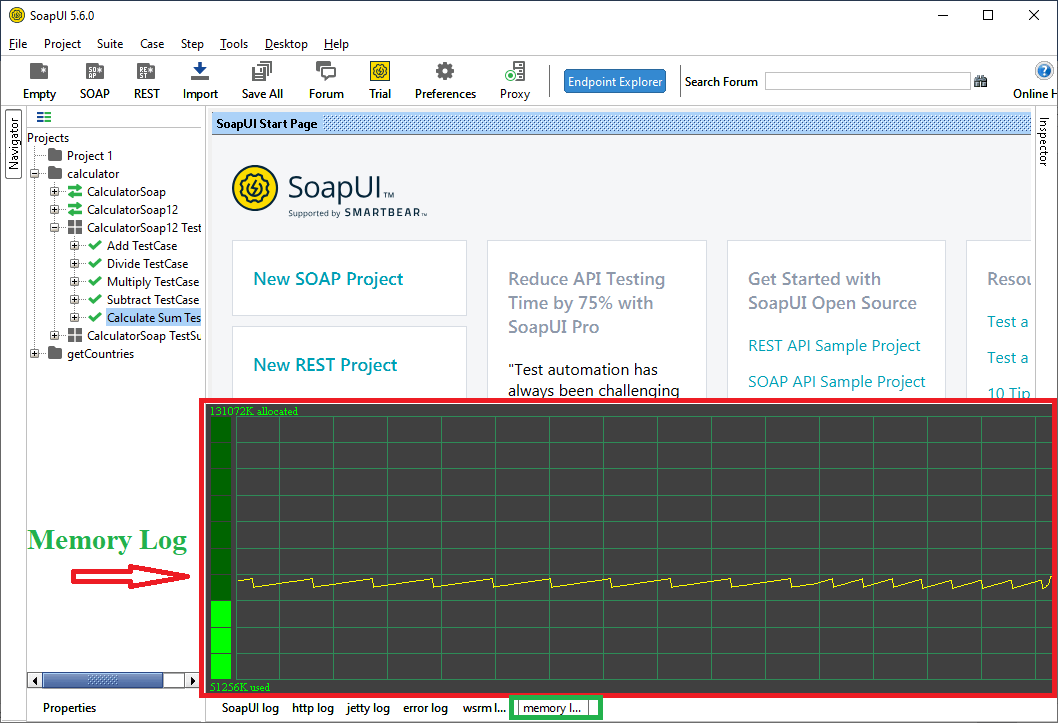1058x723 pixels.
Task: Click the Endpoint Explorer button
Action: tap(615, 82)
